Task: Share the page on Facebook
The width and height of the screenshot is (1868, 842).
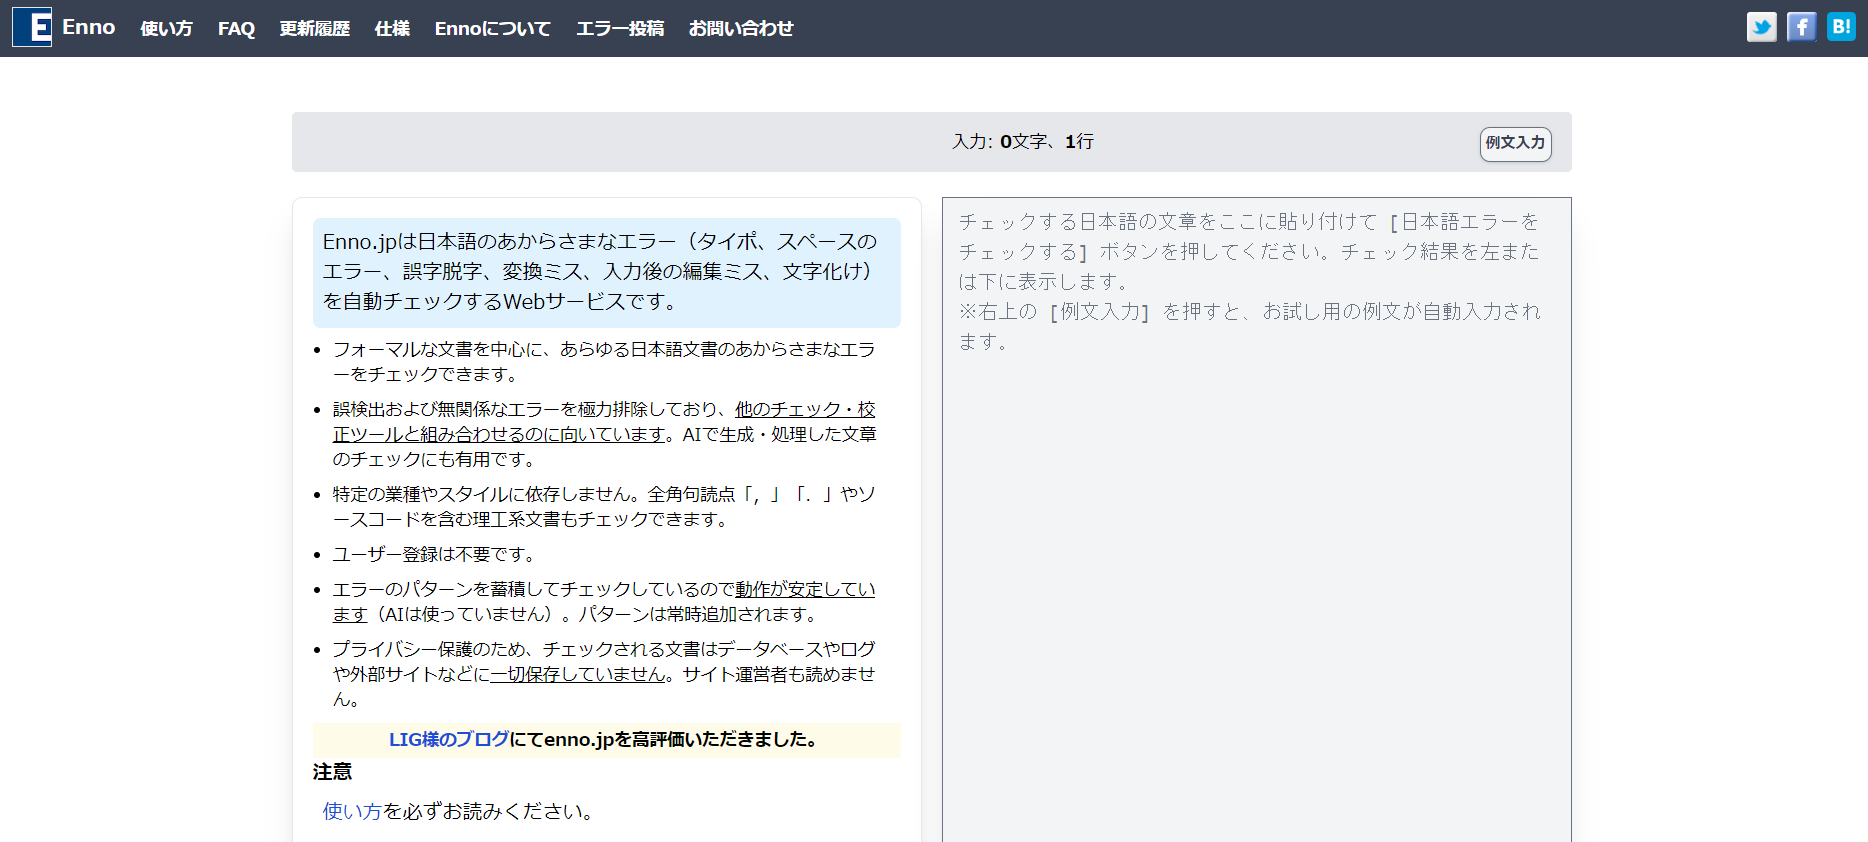Action: click(1802, 27)
